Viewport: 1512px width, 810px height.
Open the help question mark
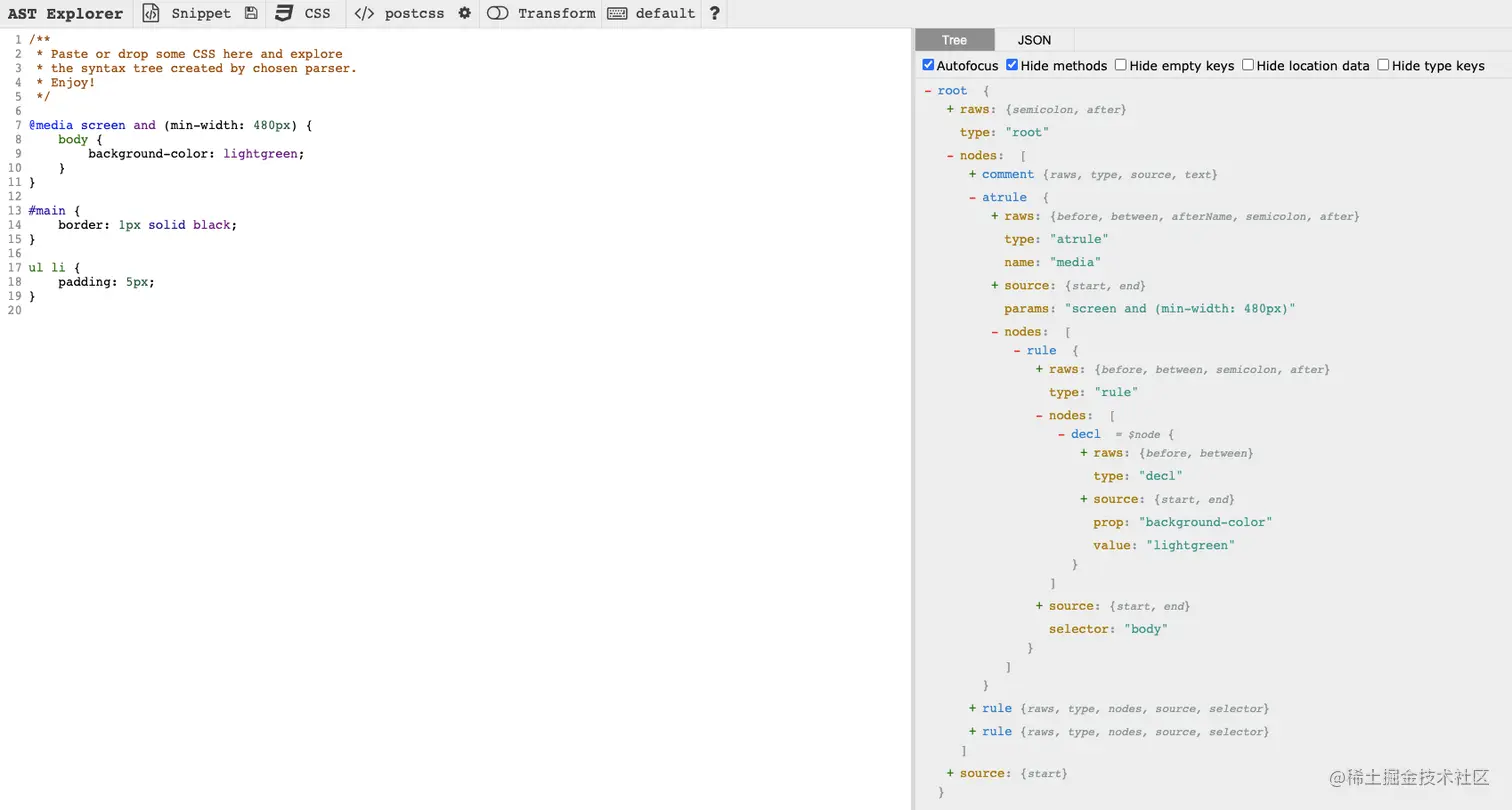pos(714,13)
